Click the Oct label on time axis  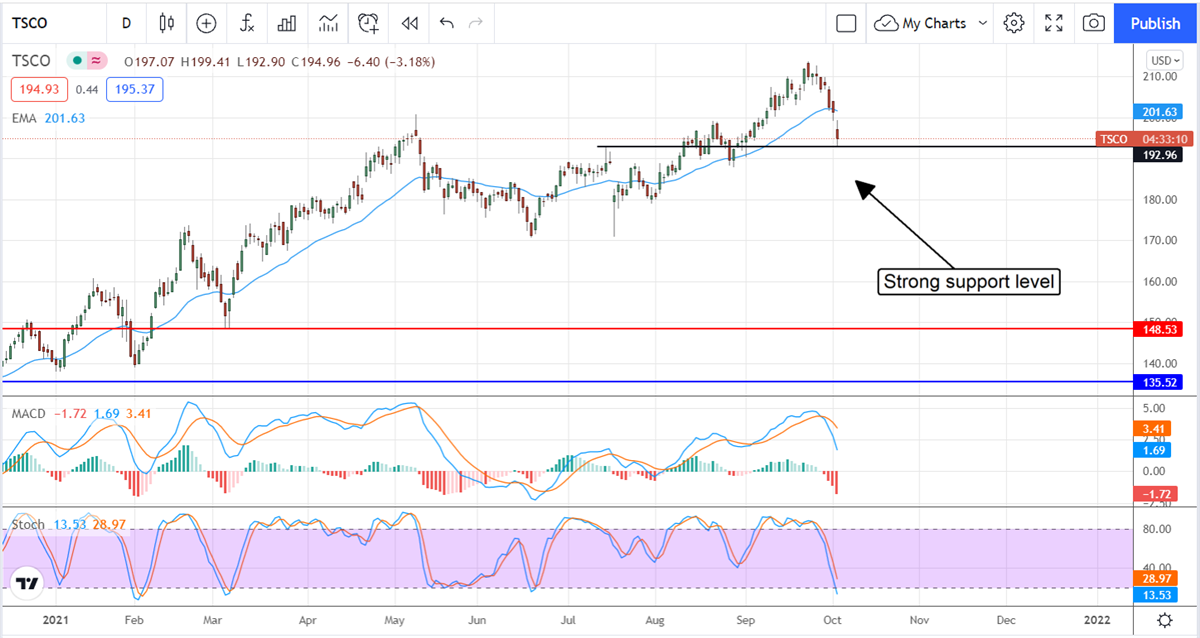coord(832,620)
